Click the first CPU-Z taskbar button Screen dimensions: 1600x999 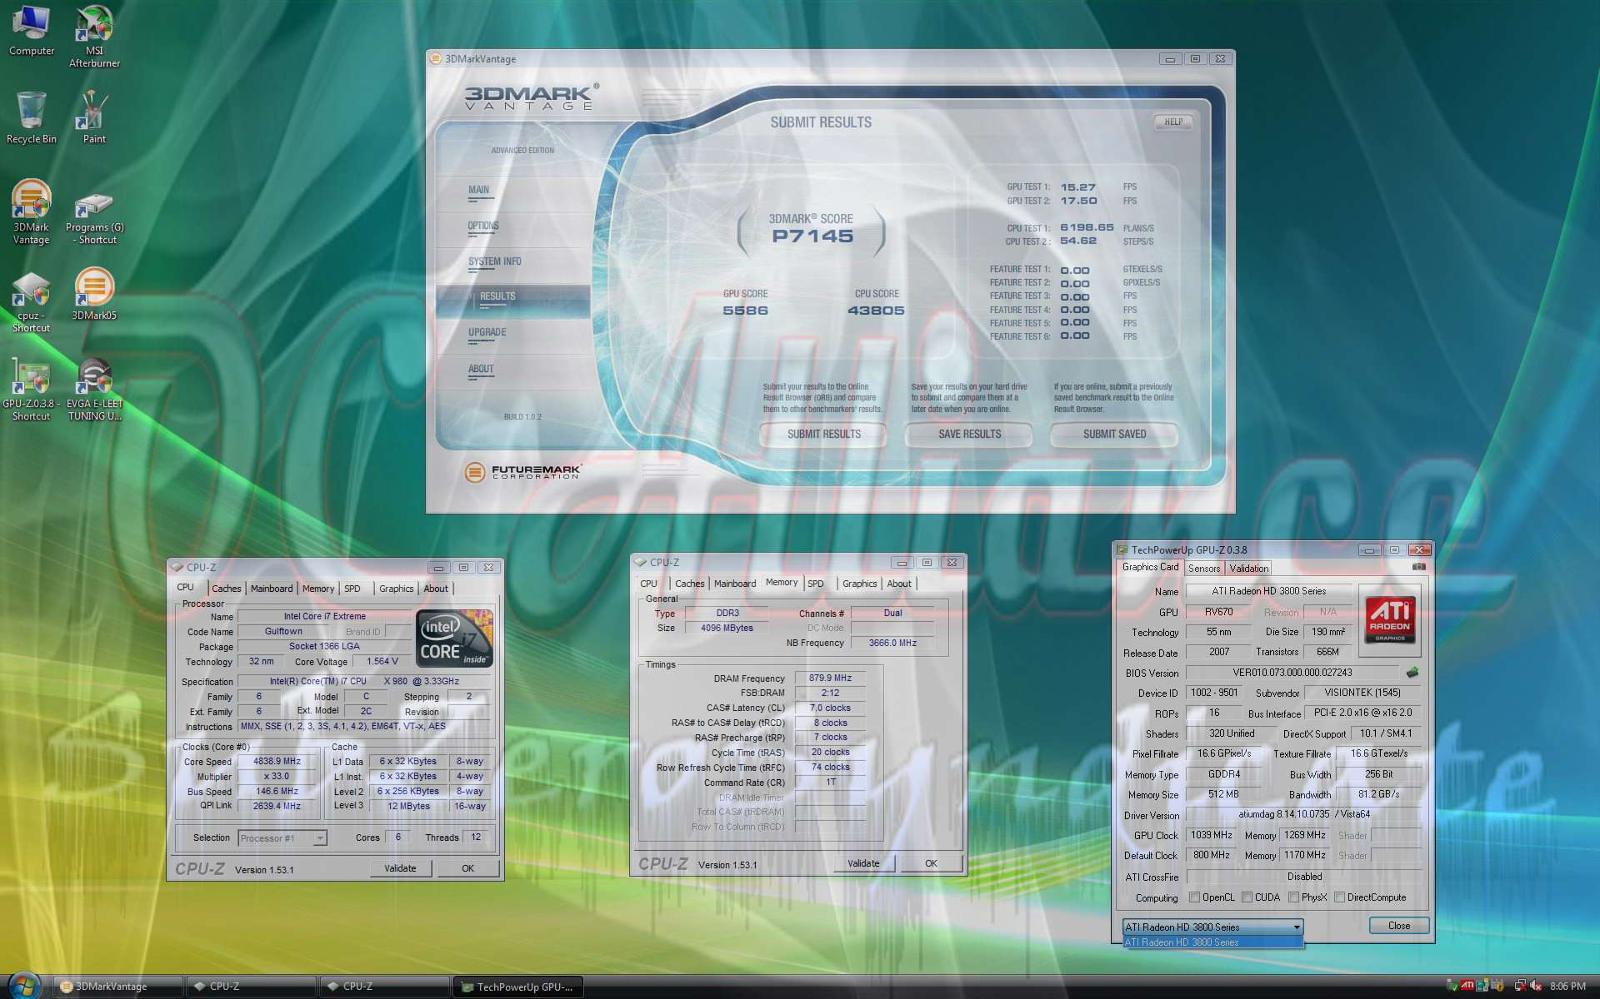click(x=251, y=986)
